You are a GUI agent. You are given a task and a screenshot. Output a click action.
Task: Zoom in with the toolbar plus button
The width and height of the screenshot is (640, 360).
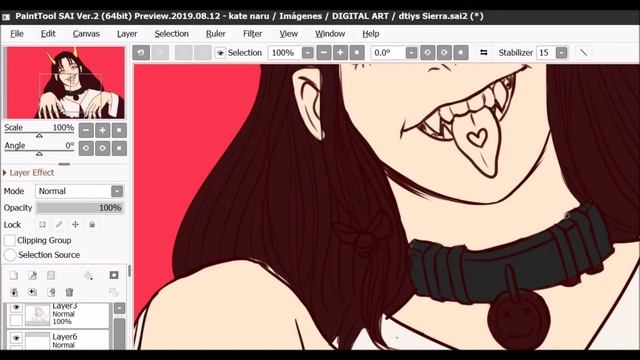point(340,53)
